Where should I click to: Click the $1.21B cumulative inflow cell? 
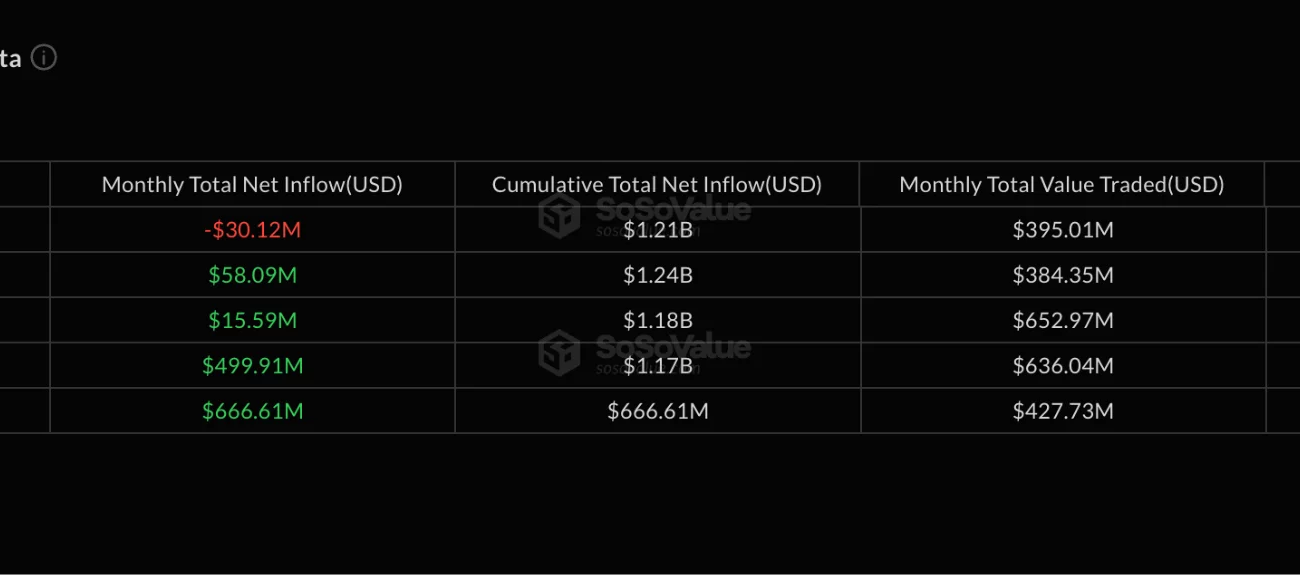coord(657,231)
